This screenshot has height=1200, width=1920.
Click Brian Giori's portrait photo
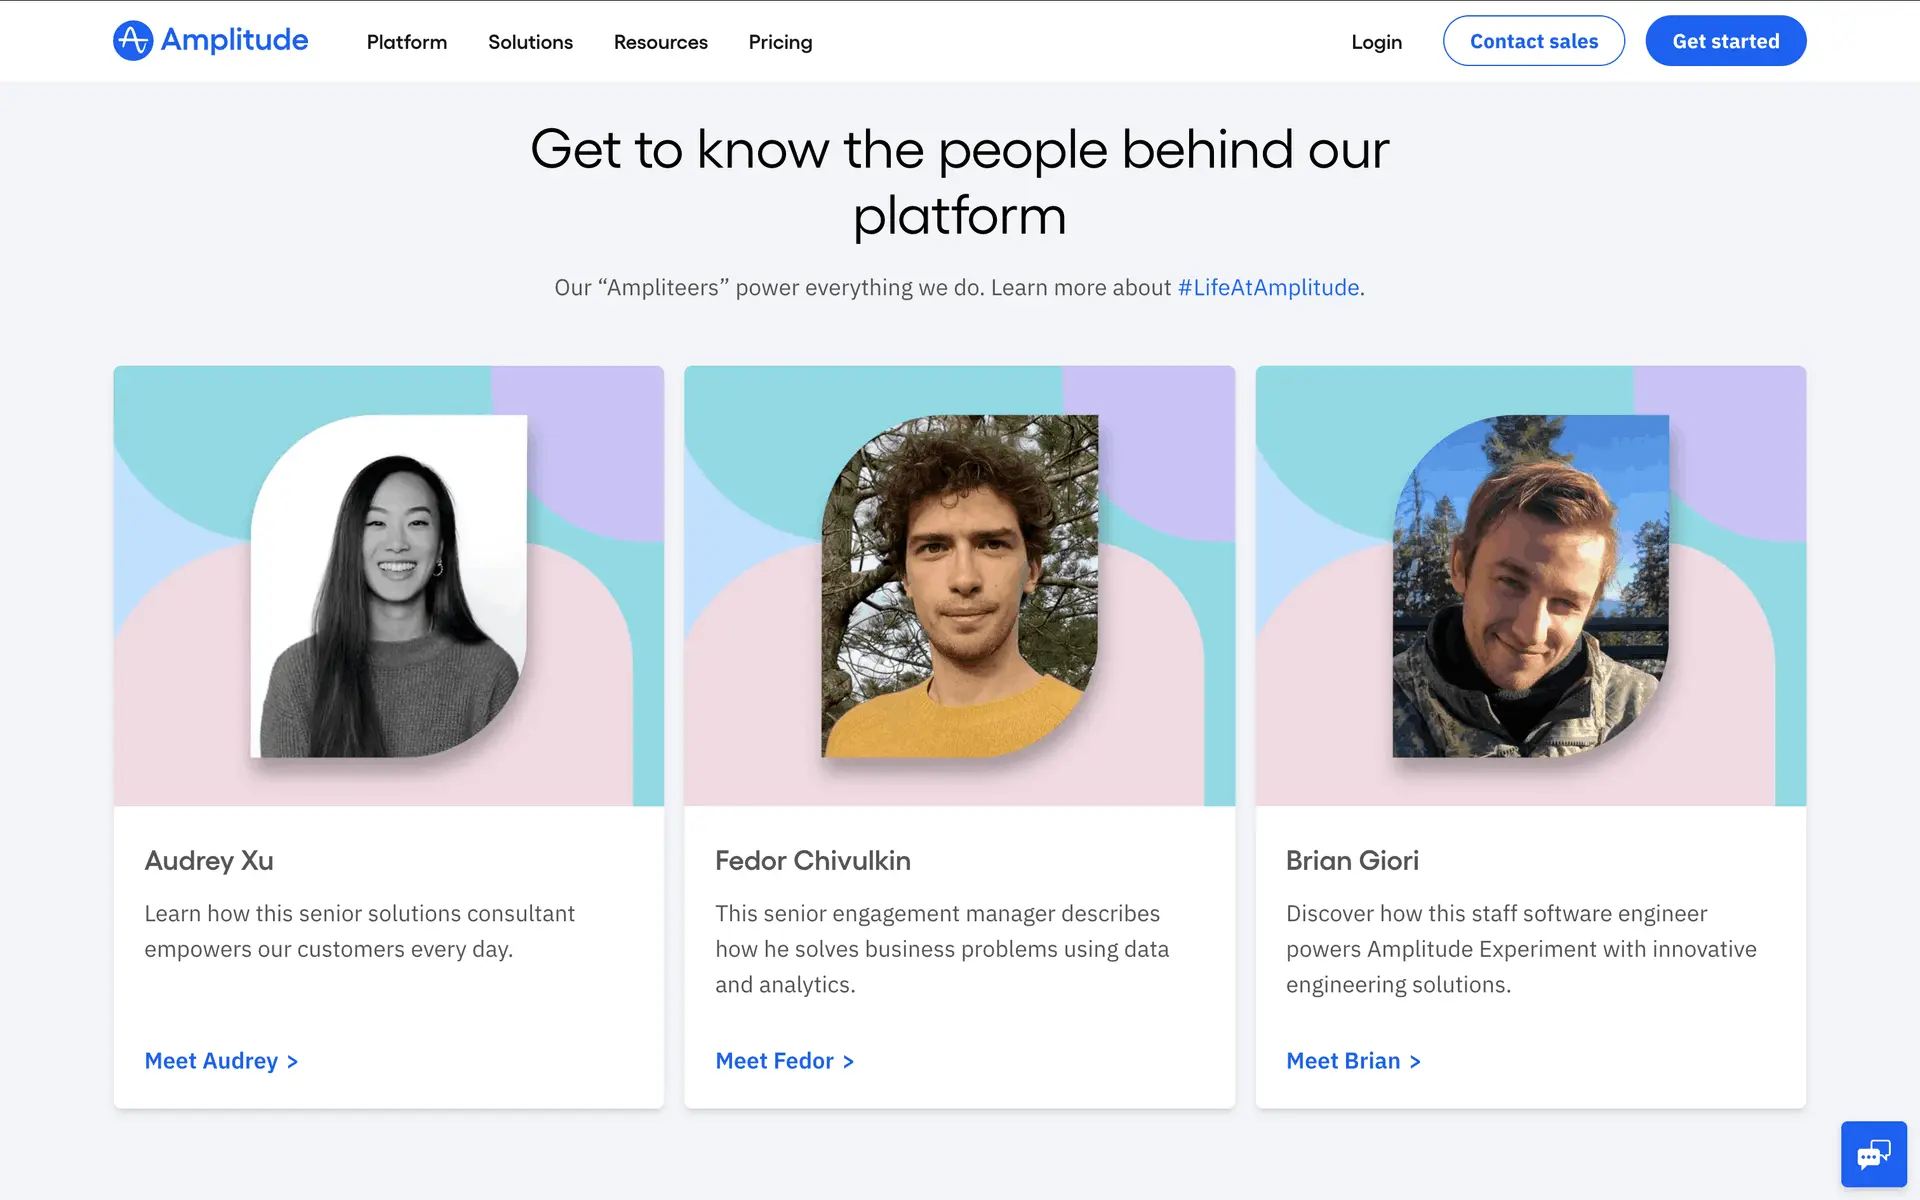coord(1530,586)
